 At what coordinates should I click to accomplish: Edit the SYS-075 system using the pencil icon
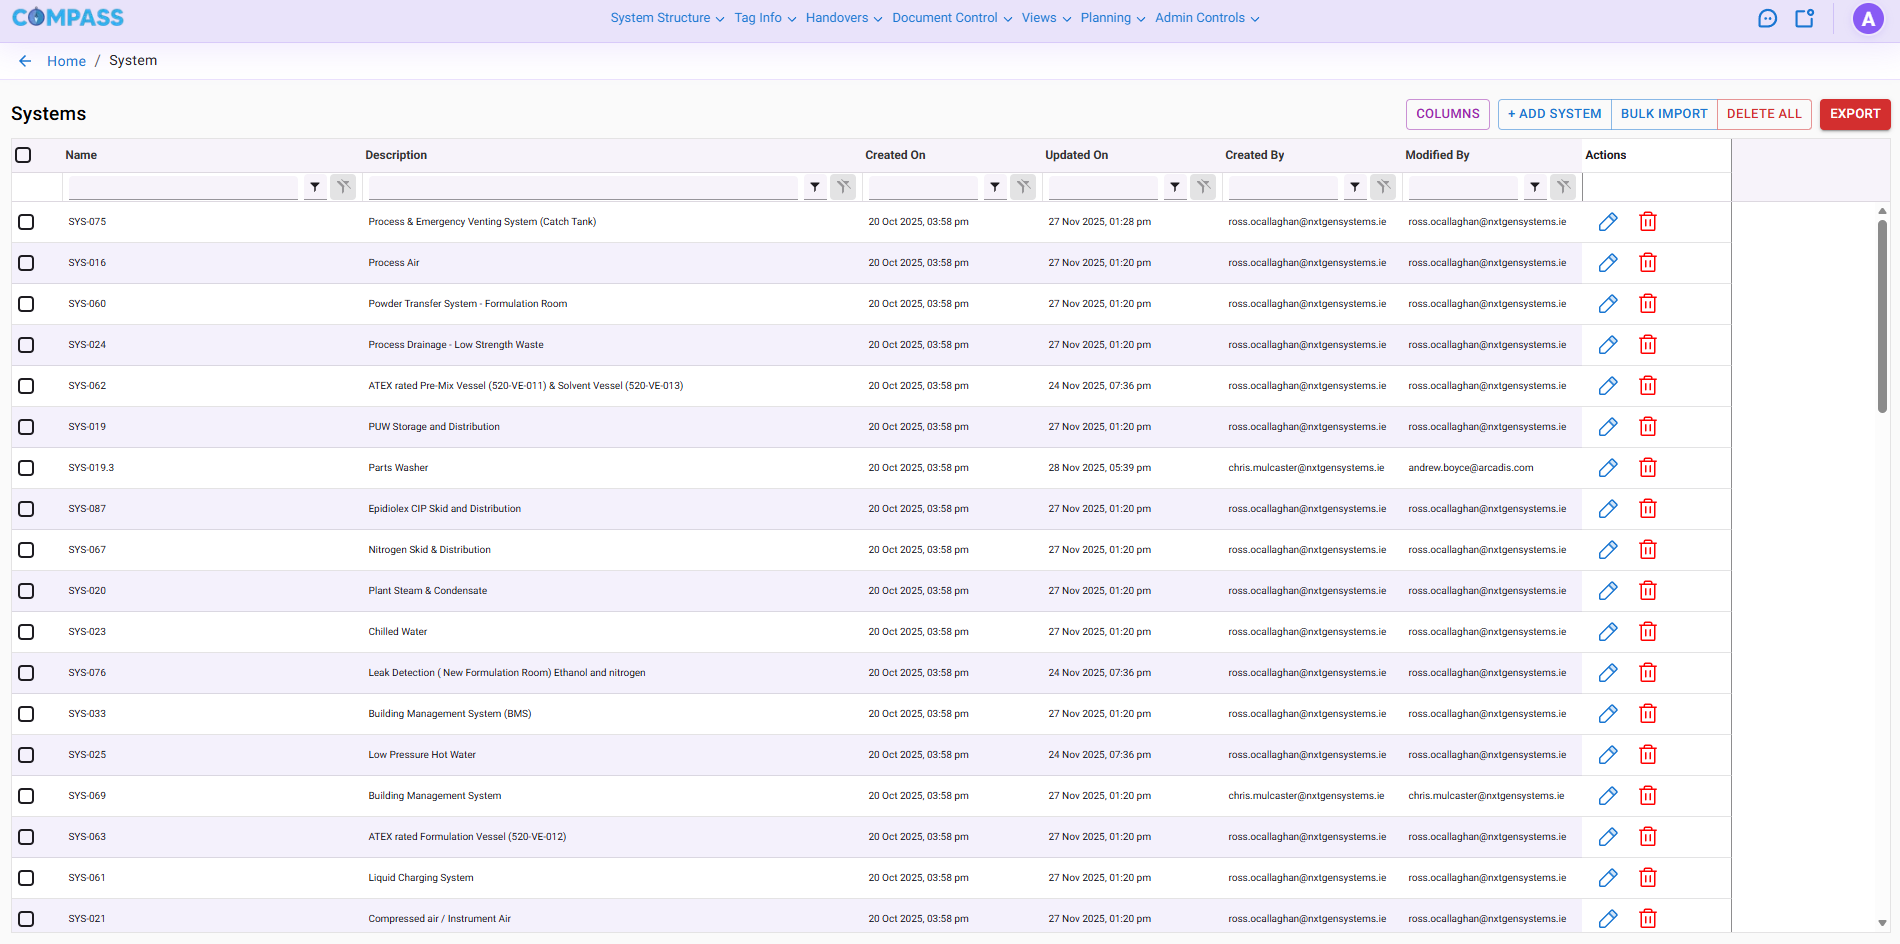[x=1608, y=221]
